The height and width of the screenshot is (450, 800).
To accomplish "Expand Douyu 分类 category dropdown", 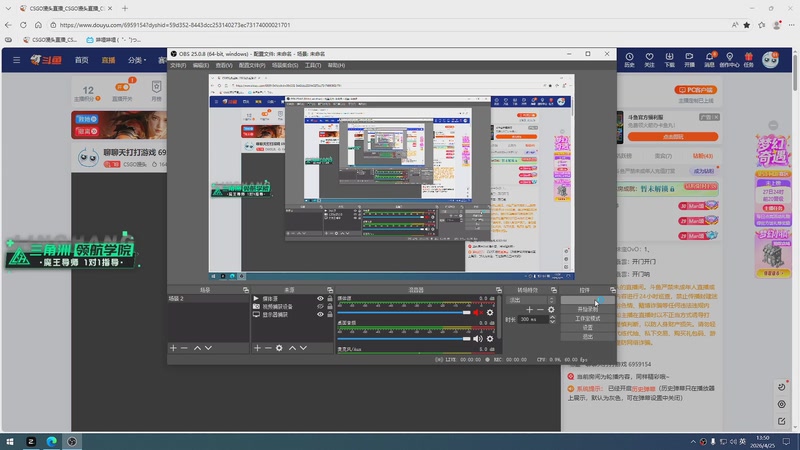I will coord(137,60).
